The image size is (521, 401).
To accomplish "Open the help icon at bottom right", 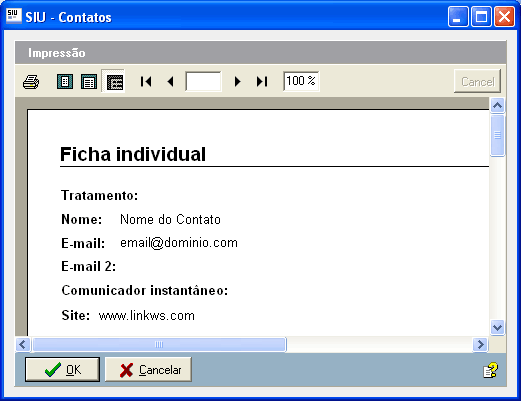I will [x=490, y=370].
